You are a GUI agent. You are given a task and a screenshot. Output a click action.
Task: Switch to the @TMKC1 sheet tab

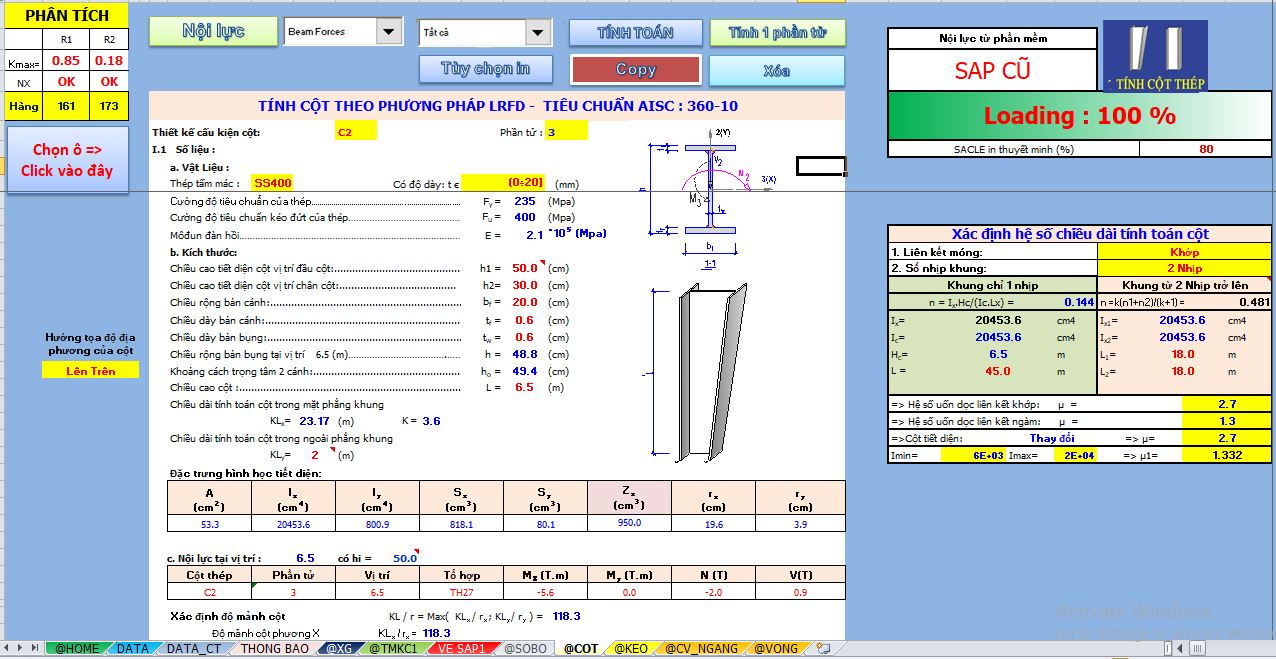coord(393,649)
